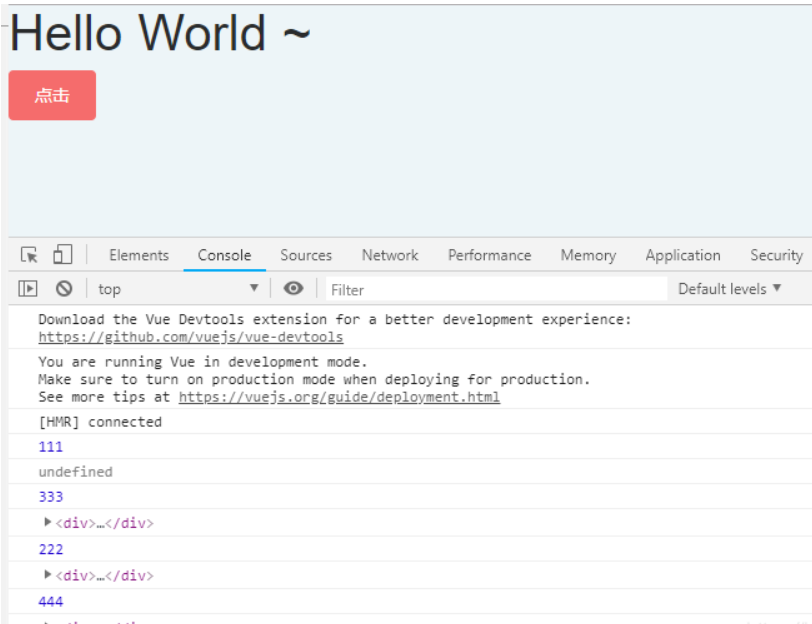Expand the first div element log

[x=48, y=522]
